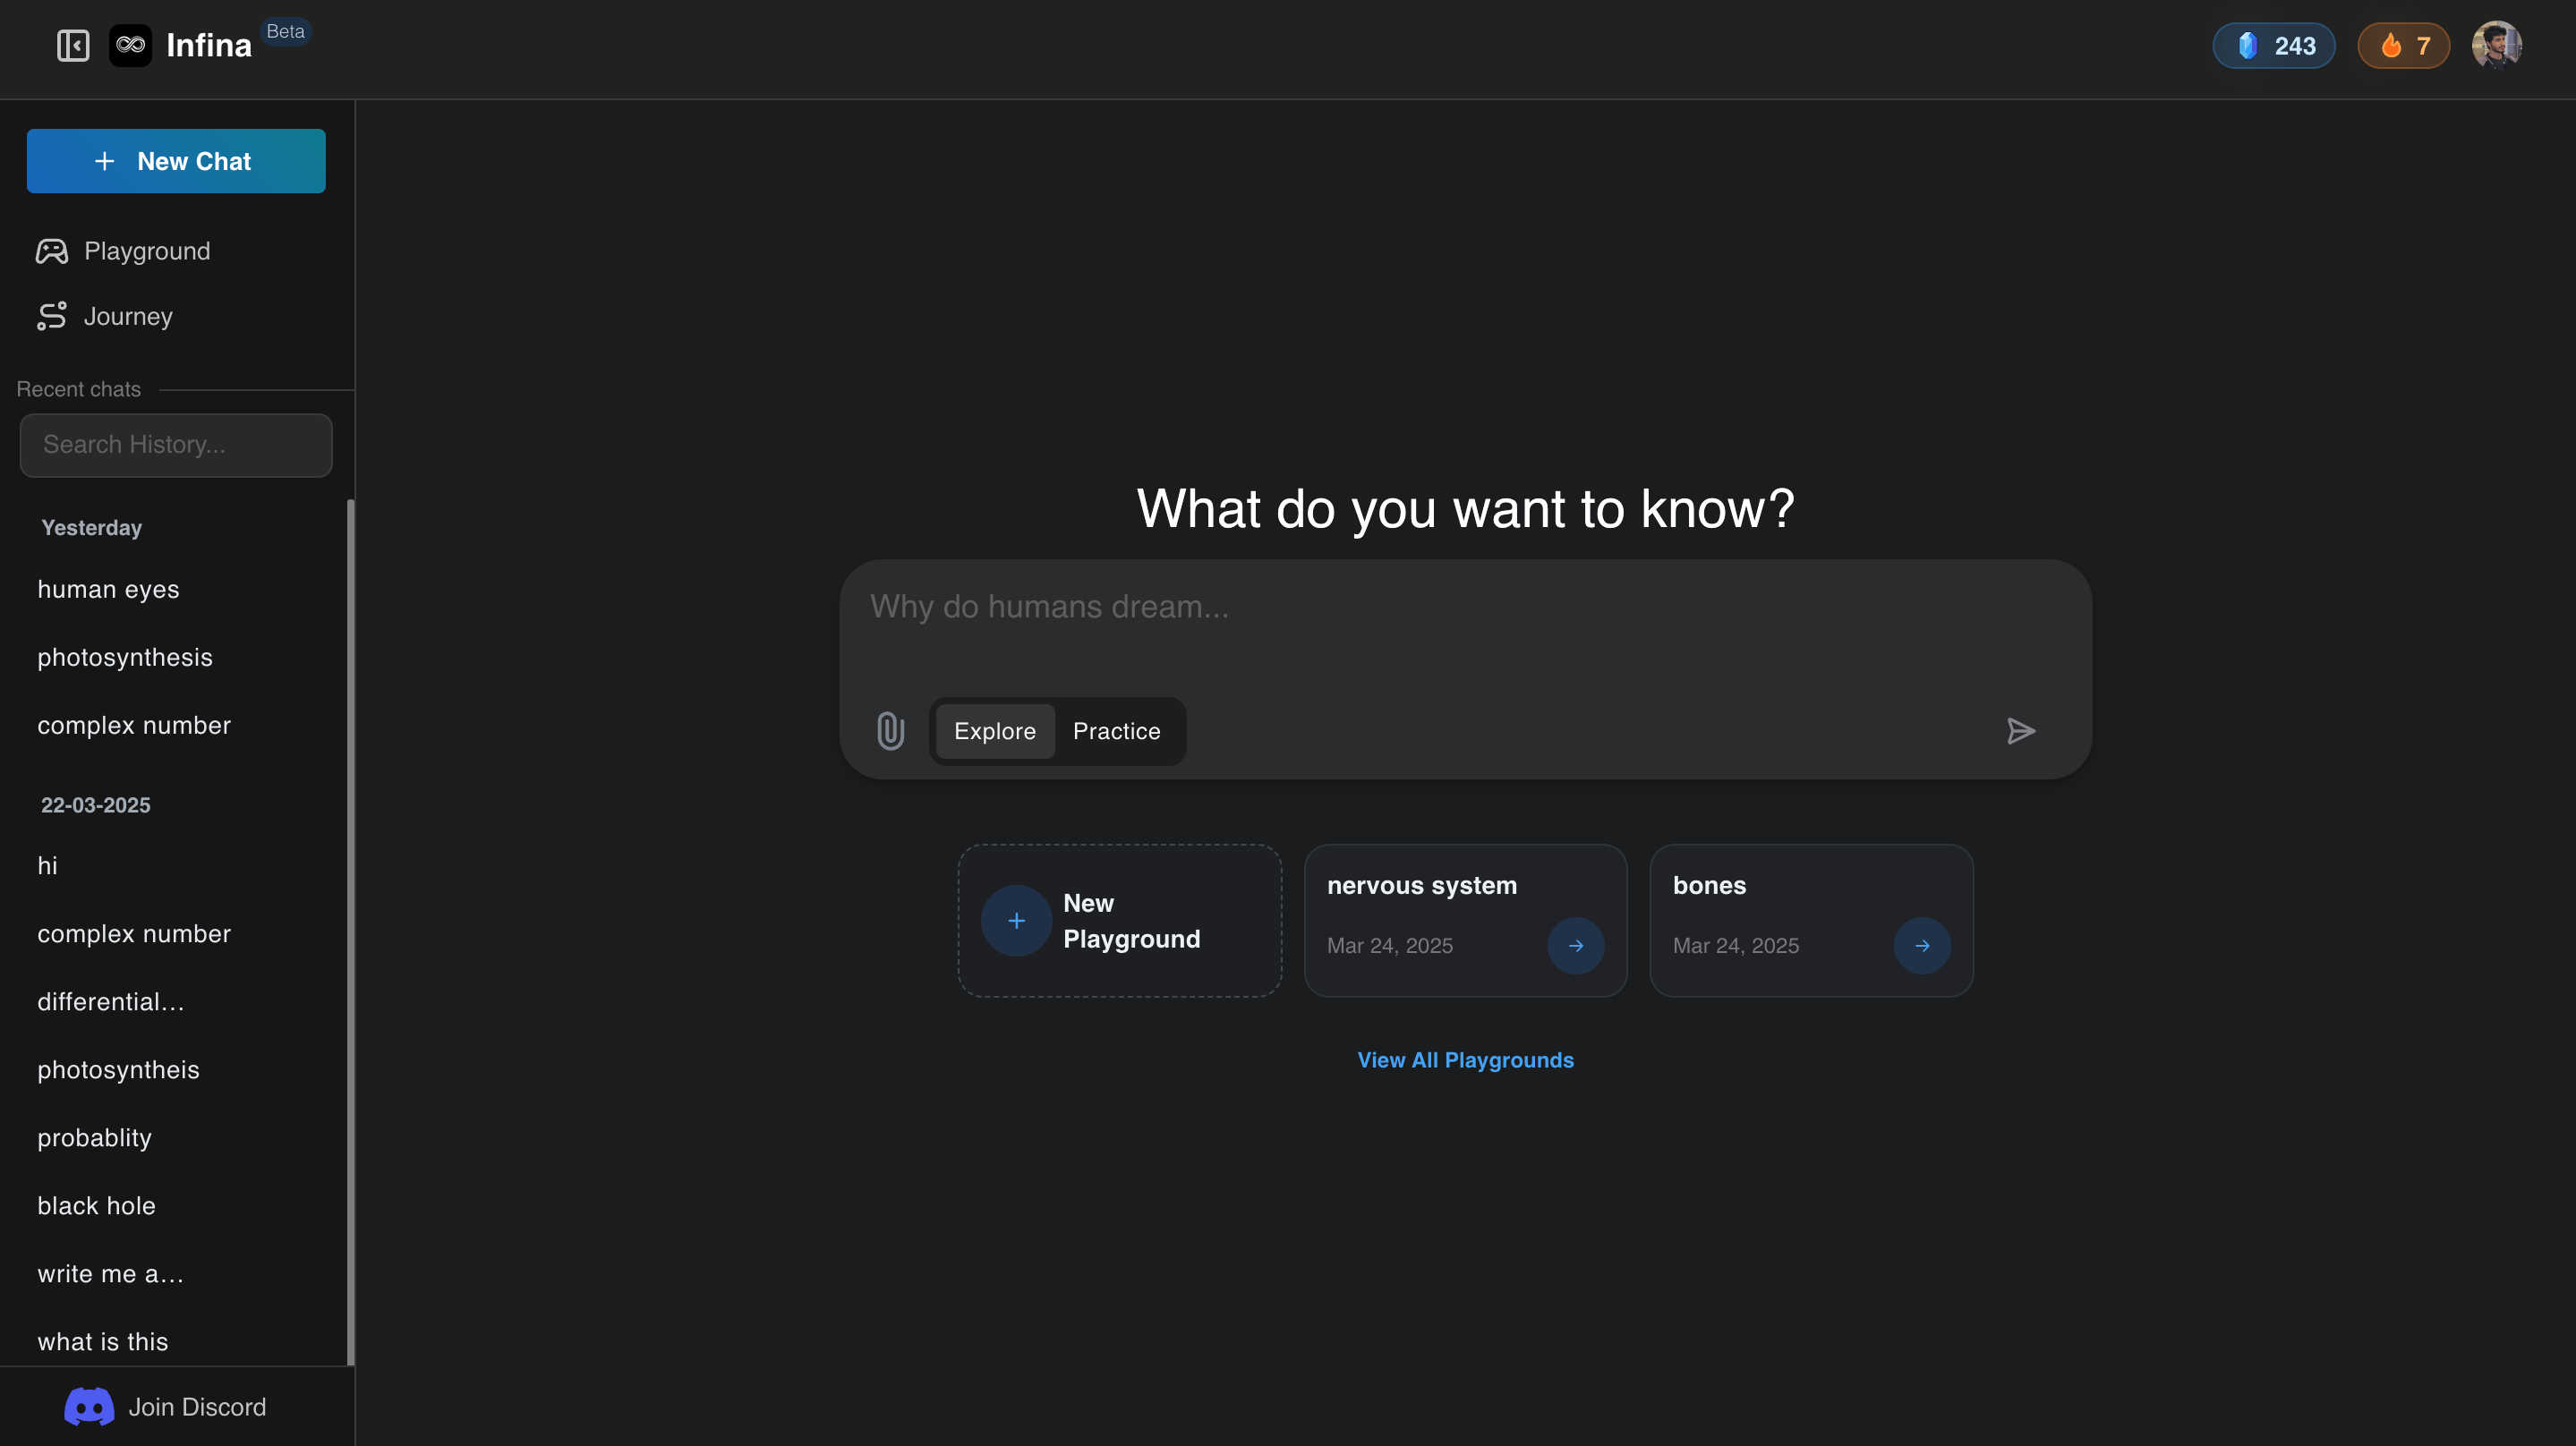Open the nervous system playground card
The image size is (2576, 1446).
point(1465,920)
